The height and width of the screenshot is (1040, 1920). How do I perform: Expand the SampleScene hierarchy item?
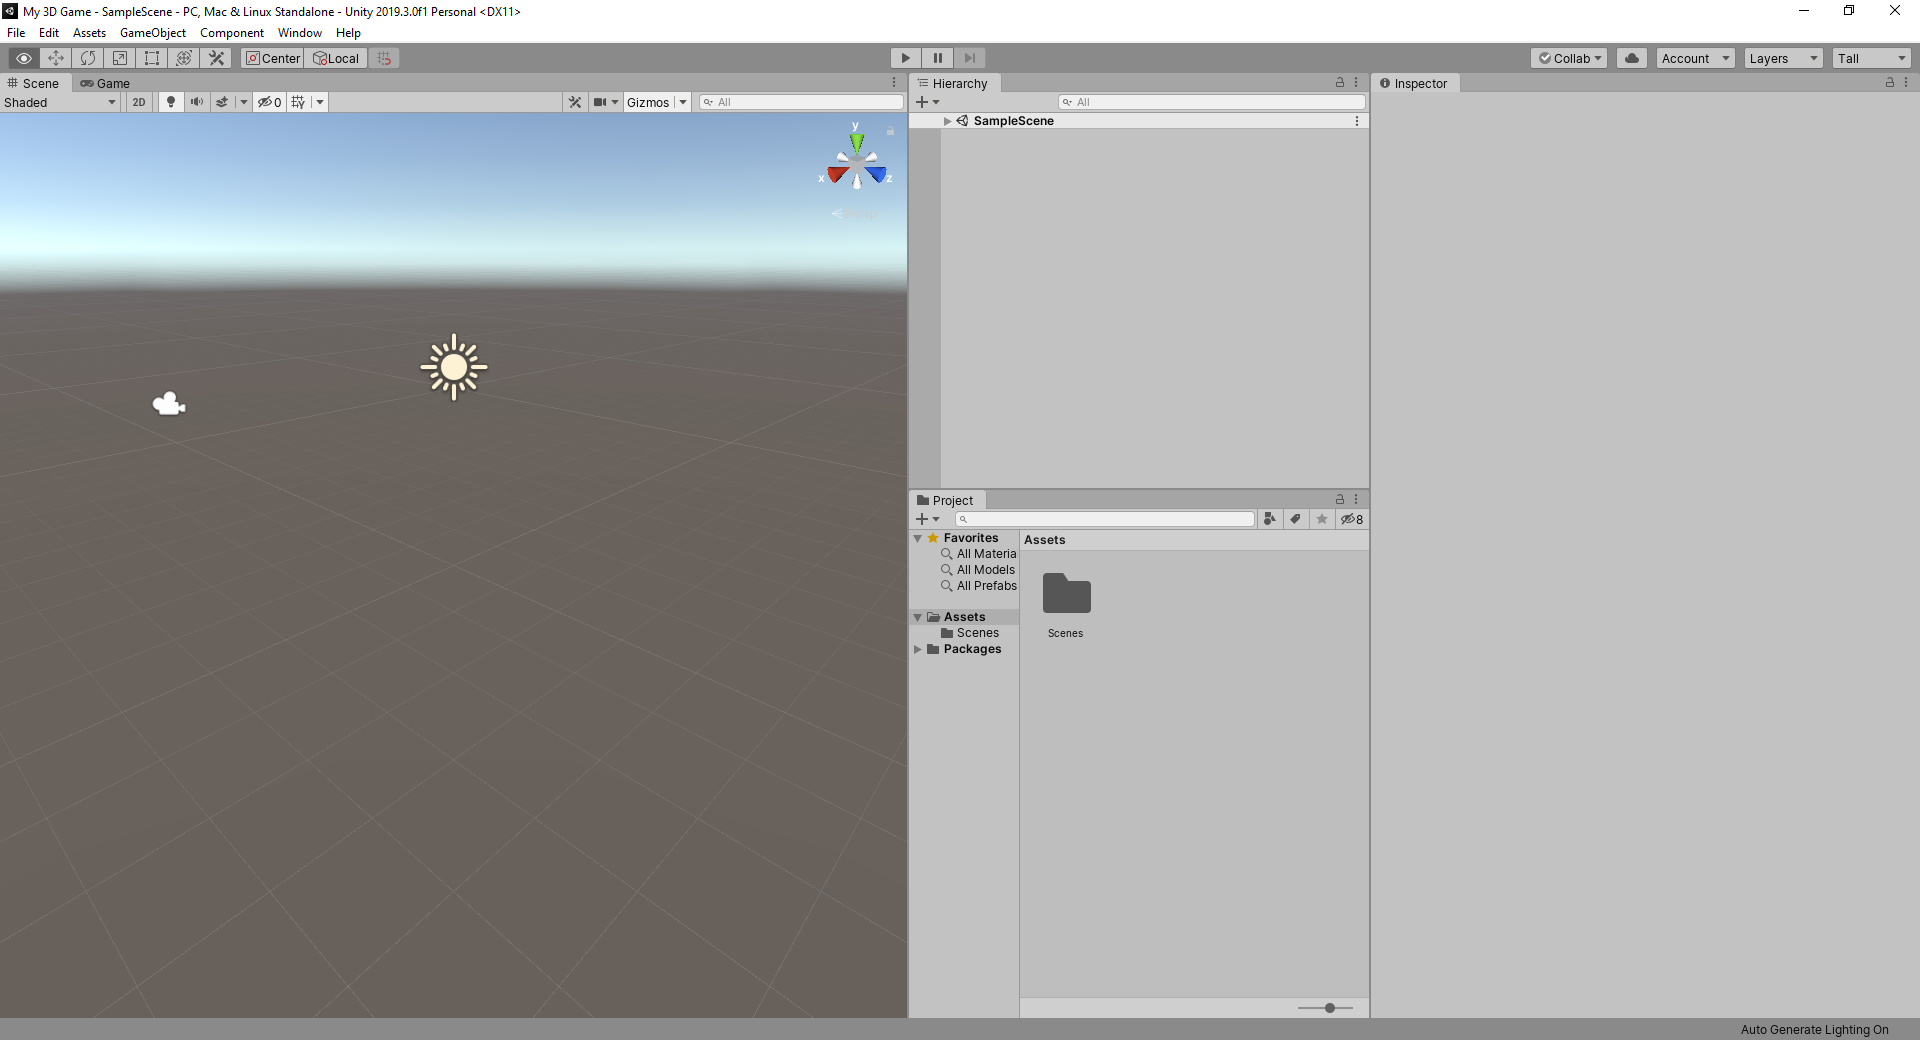coord(947,121)
